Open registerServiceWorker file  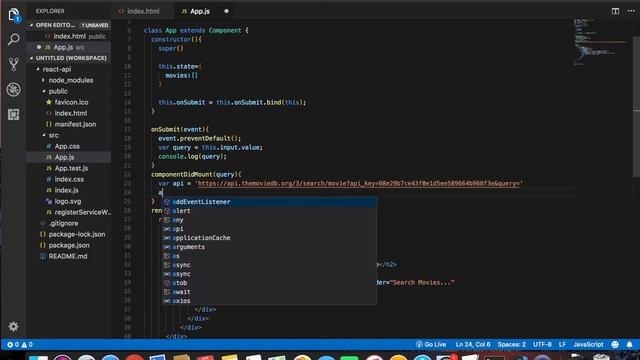pyautogui.click(x=69, y=212)
